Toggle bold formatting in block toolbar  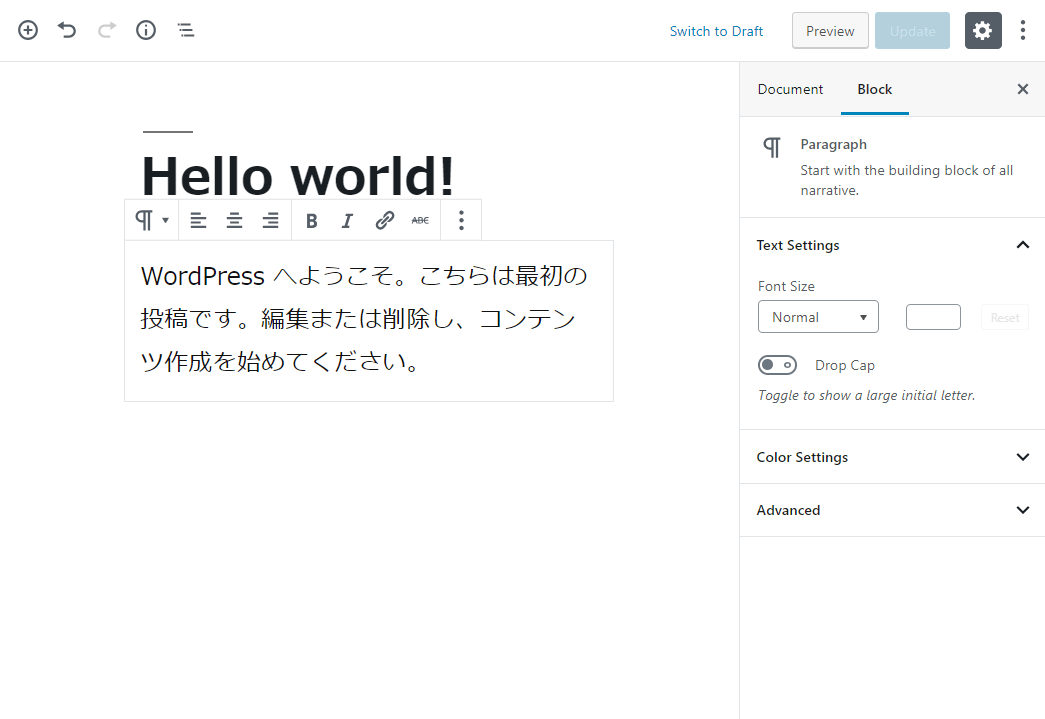point(311,221)
